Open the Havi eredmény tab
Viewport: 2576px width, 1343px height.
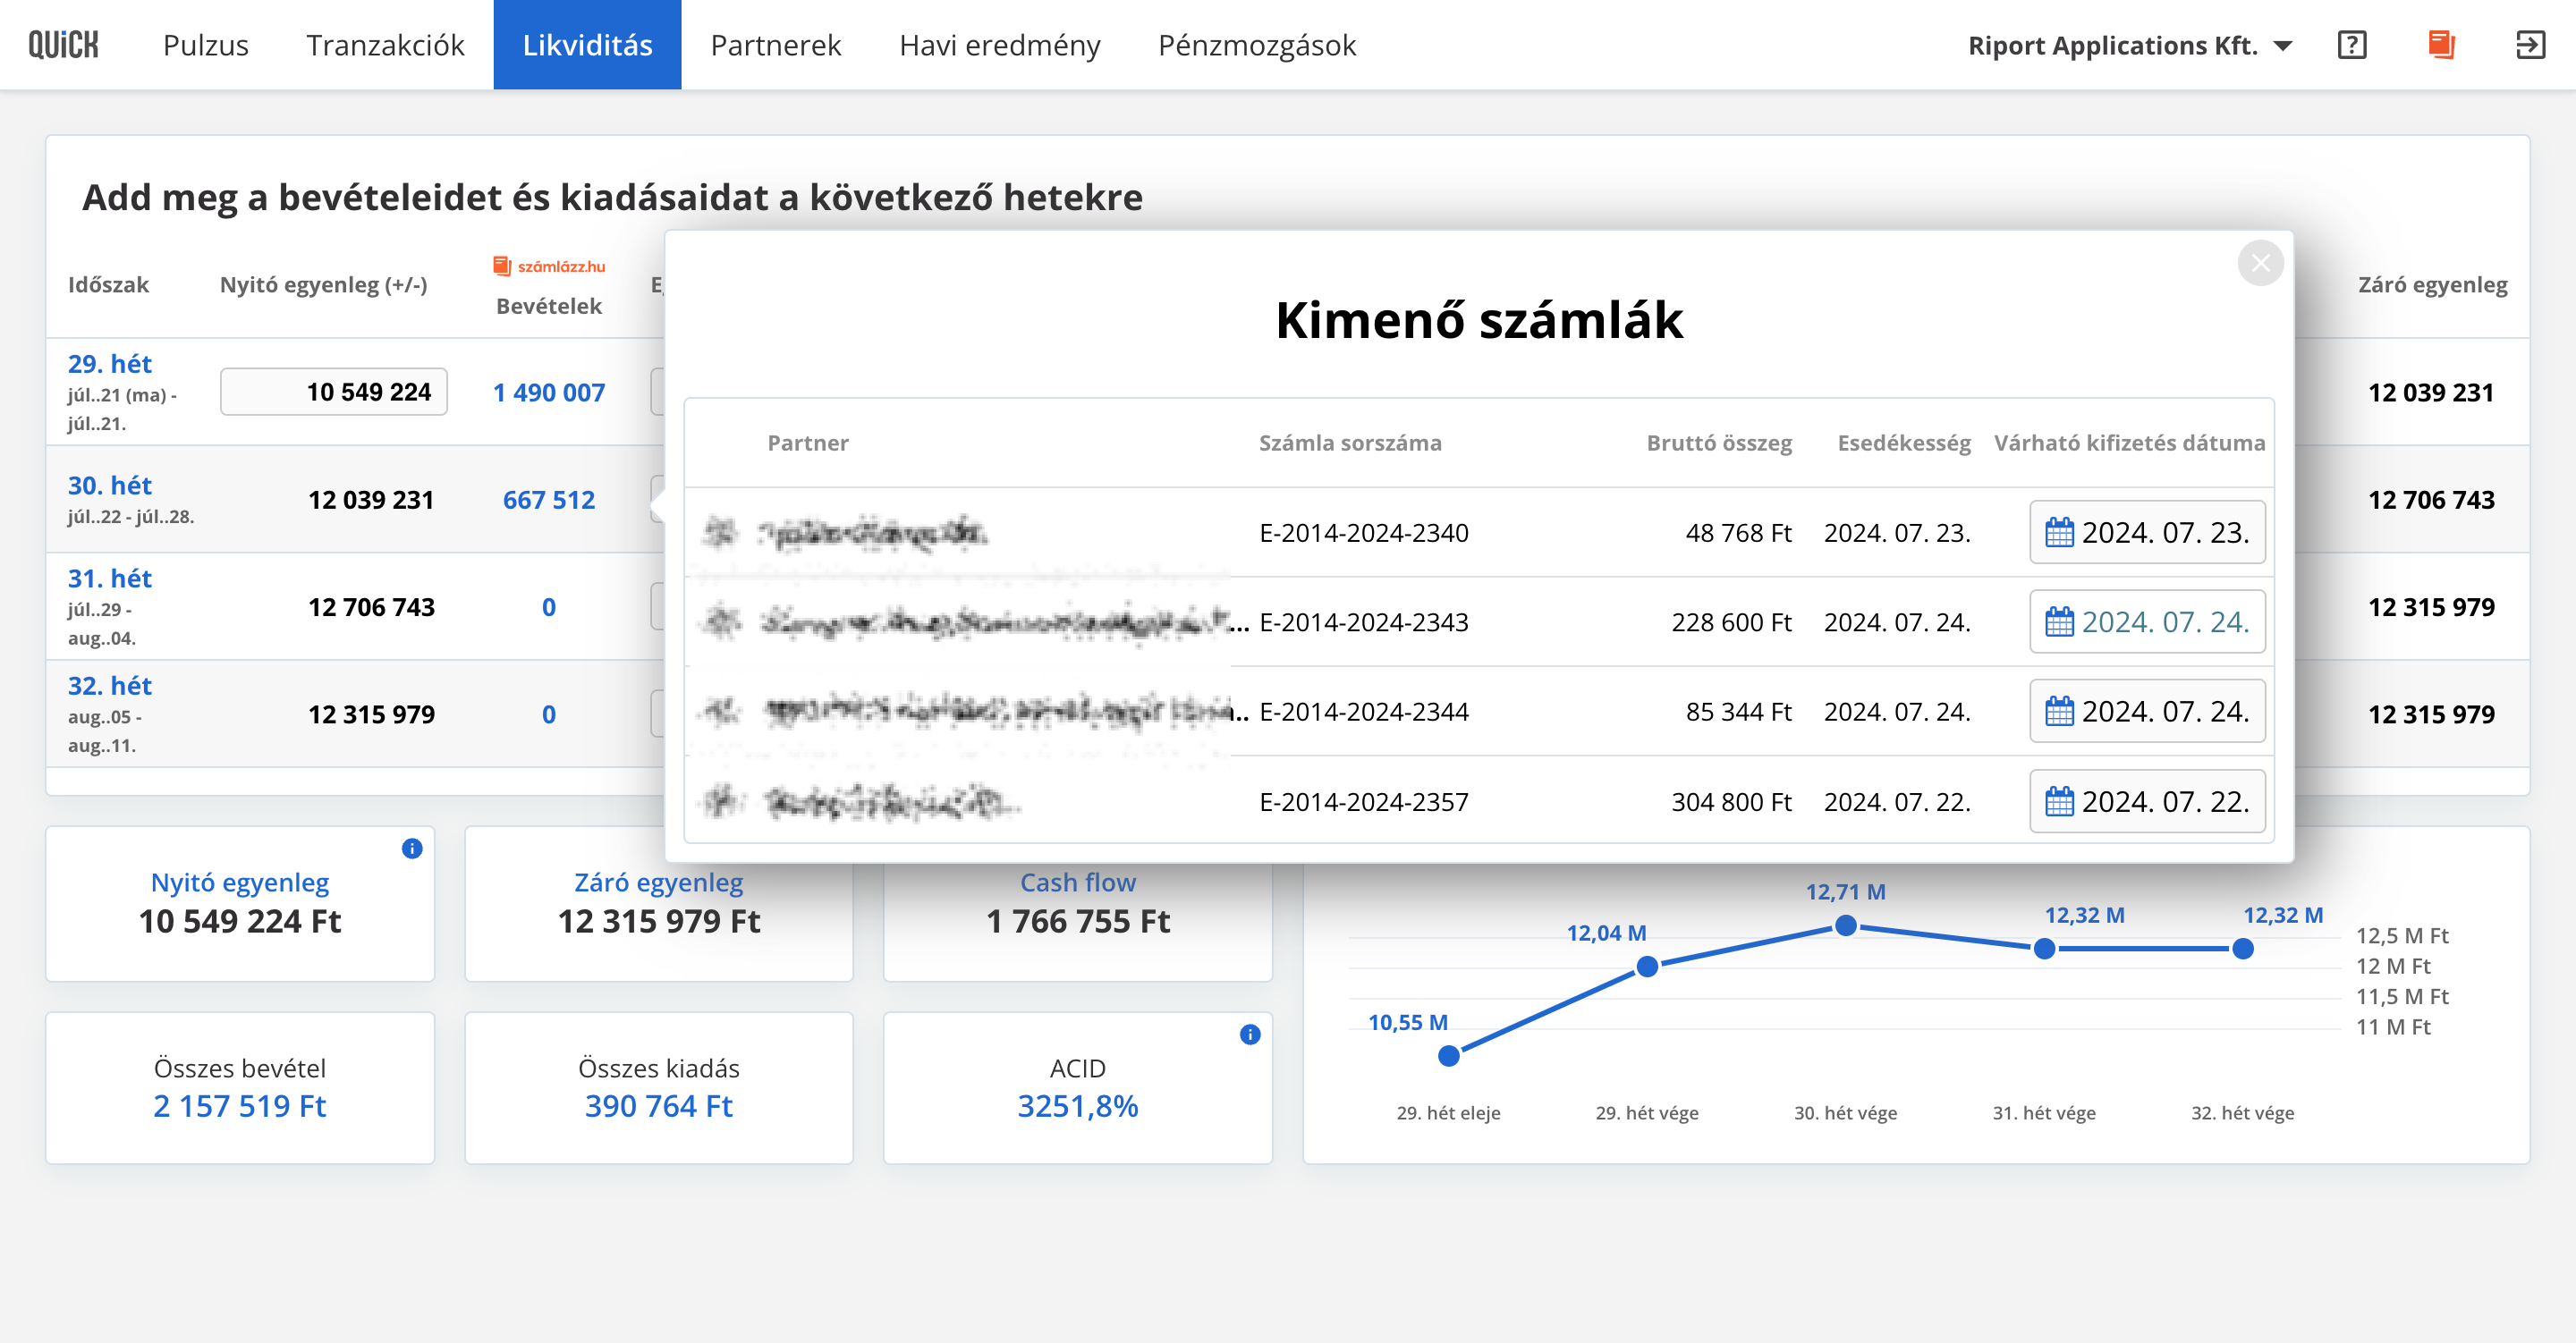coord(999,45)
